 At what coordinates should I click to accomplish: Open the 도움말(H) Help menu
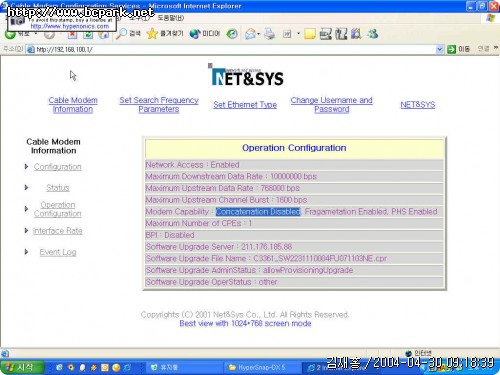[x=171, y=18]
